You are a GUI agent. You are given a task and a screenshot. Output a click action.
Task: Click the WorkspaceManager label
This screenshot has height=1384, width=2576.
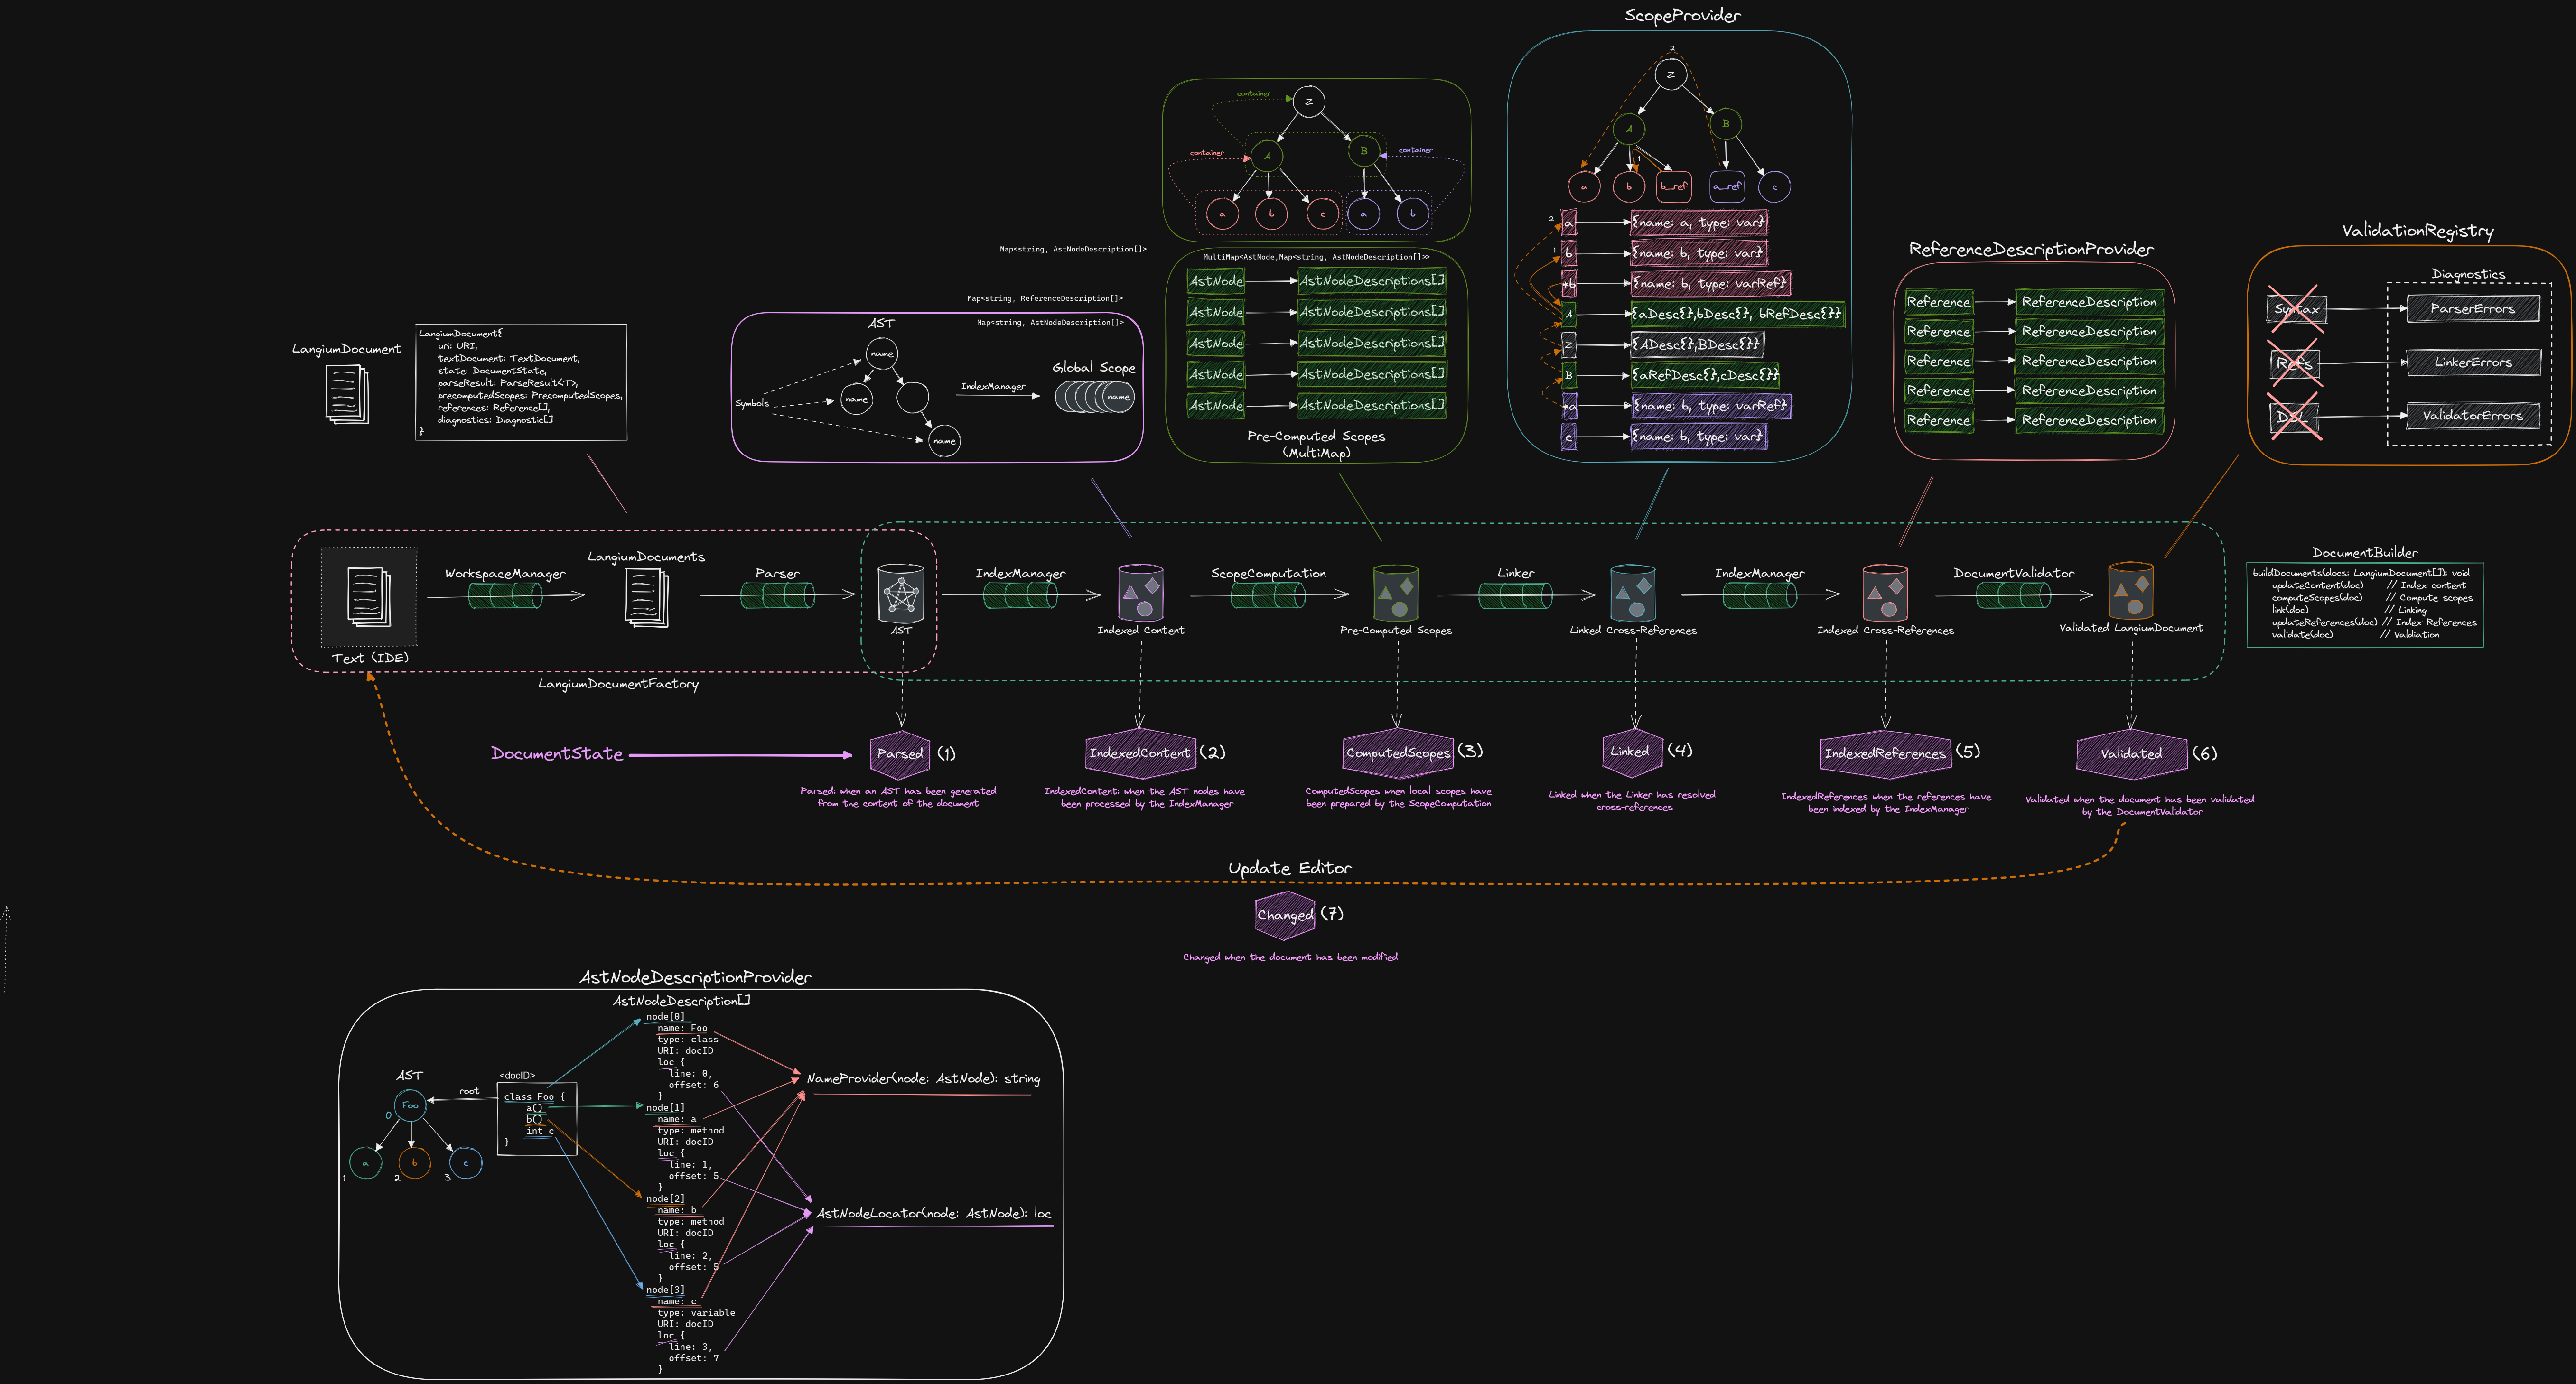505,574
